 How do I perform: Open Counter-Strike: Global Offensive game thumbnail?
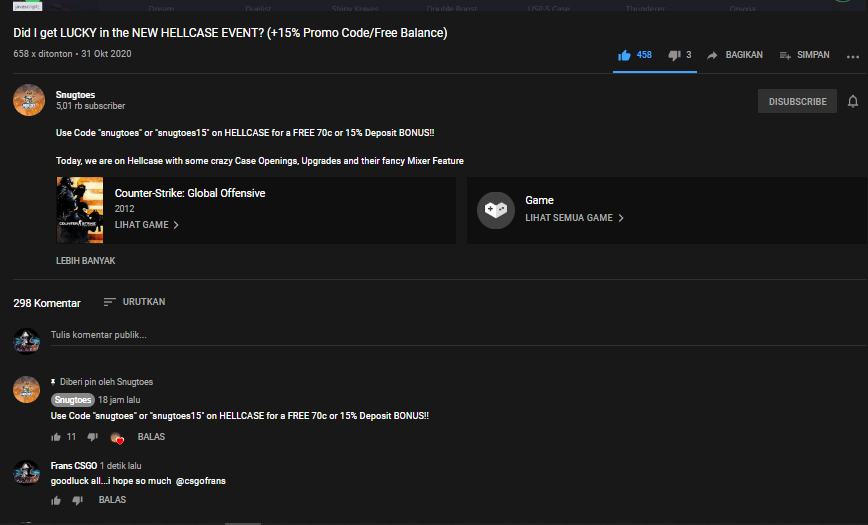pyautogui.click(x=80, y=210)
